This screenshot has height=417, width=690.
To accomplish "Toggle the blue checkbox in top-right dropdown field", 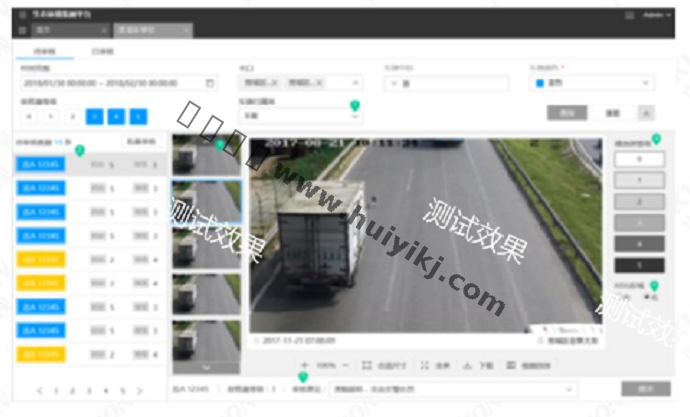I will 540,83.
